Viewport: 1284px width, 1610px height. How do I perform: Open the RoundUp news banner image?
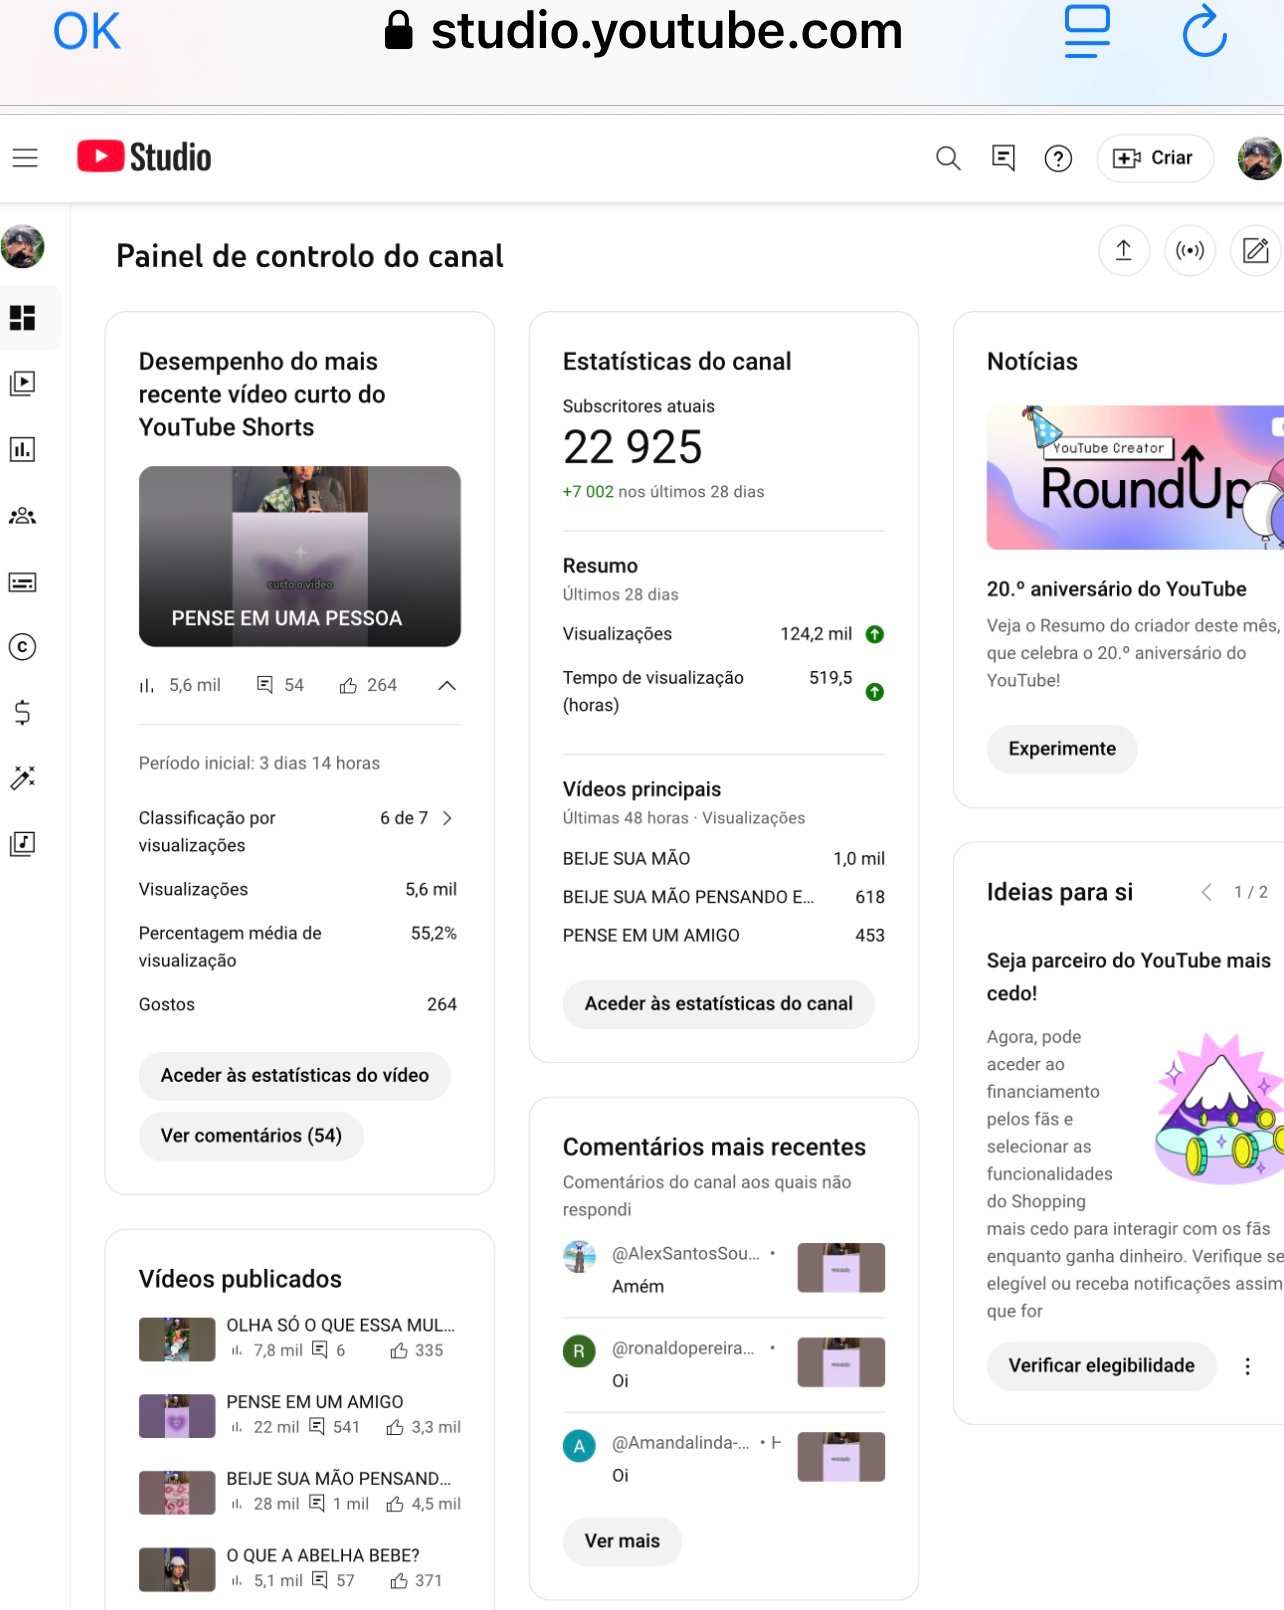click(x=1135, y=478)
